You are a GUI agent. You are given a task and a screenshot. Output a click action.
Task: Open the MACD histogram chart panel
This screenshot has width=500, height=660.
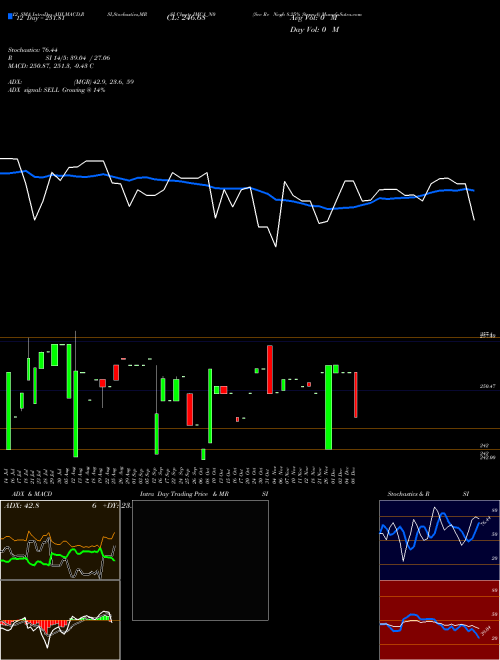click(60, 620)
